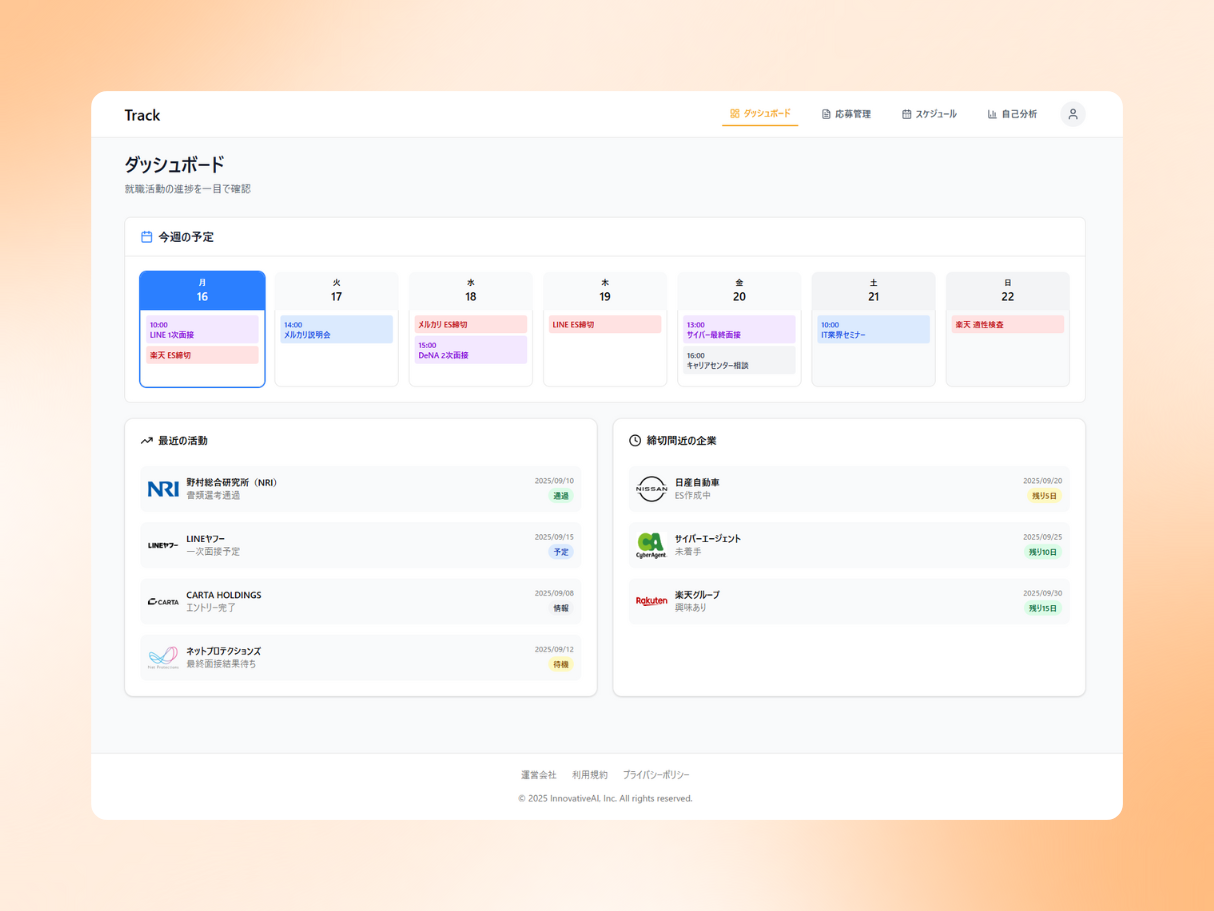Click the NRI logo in recent activity
The image size is (1214, 911).
(163, 489)
